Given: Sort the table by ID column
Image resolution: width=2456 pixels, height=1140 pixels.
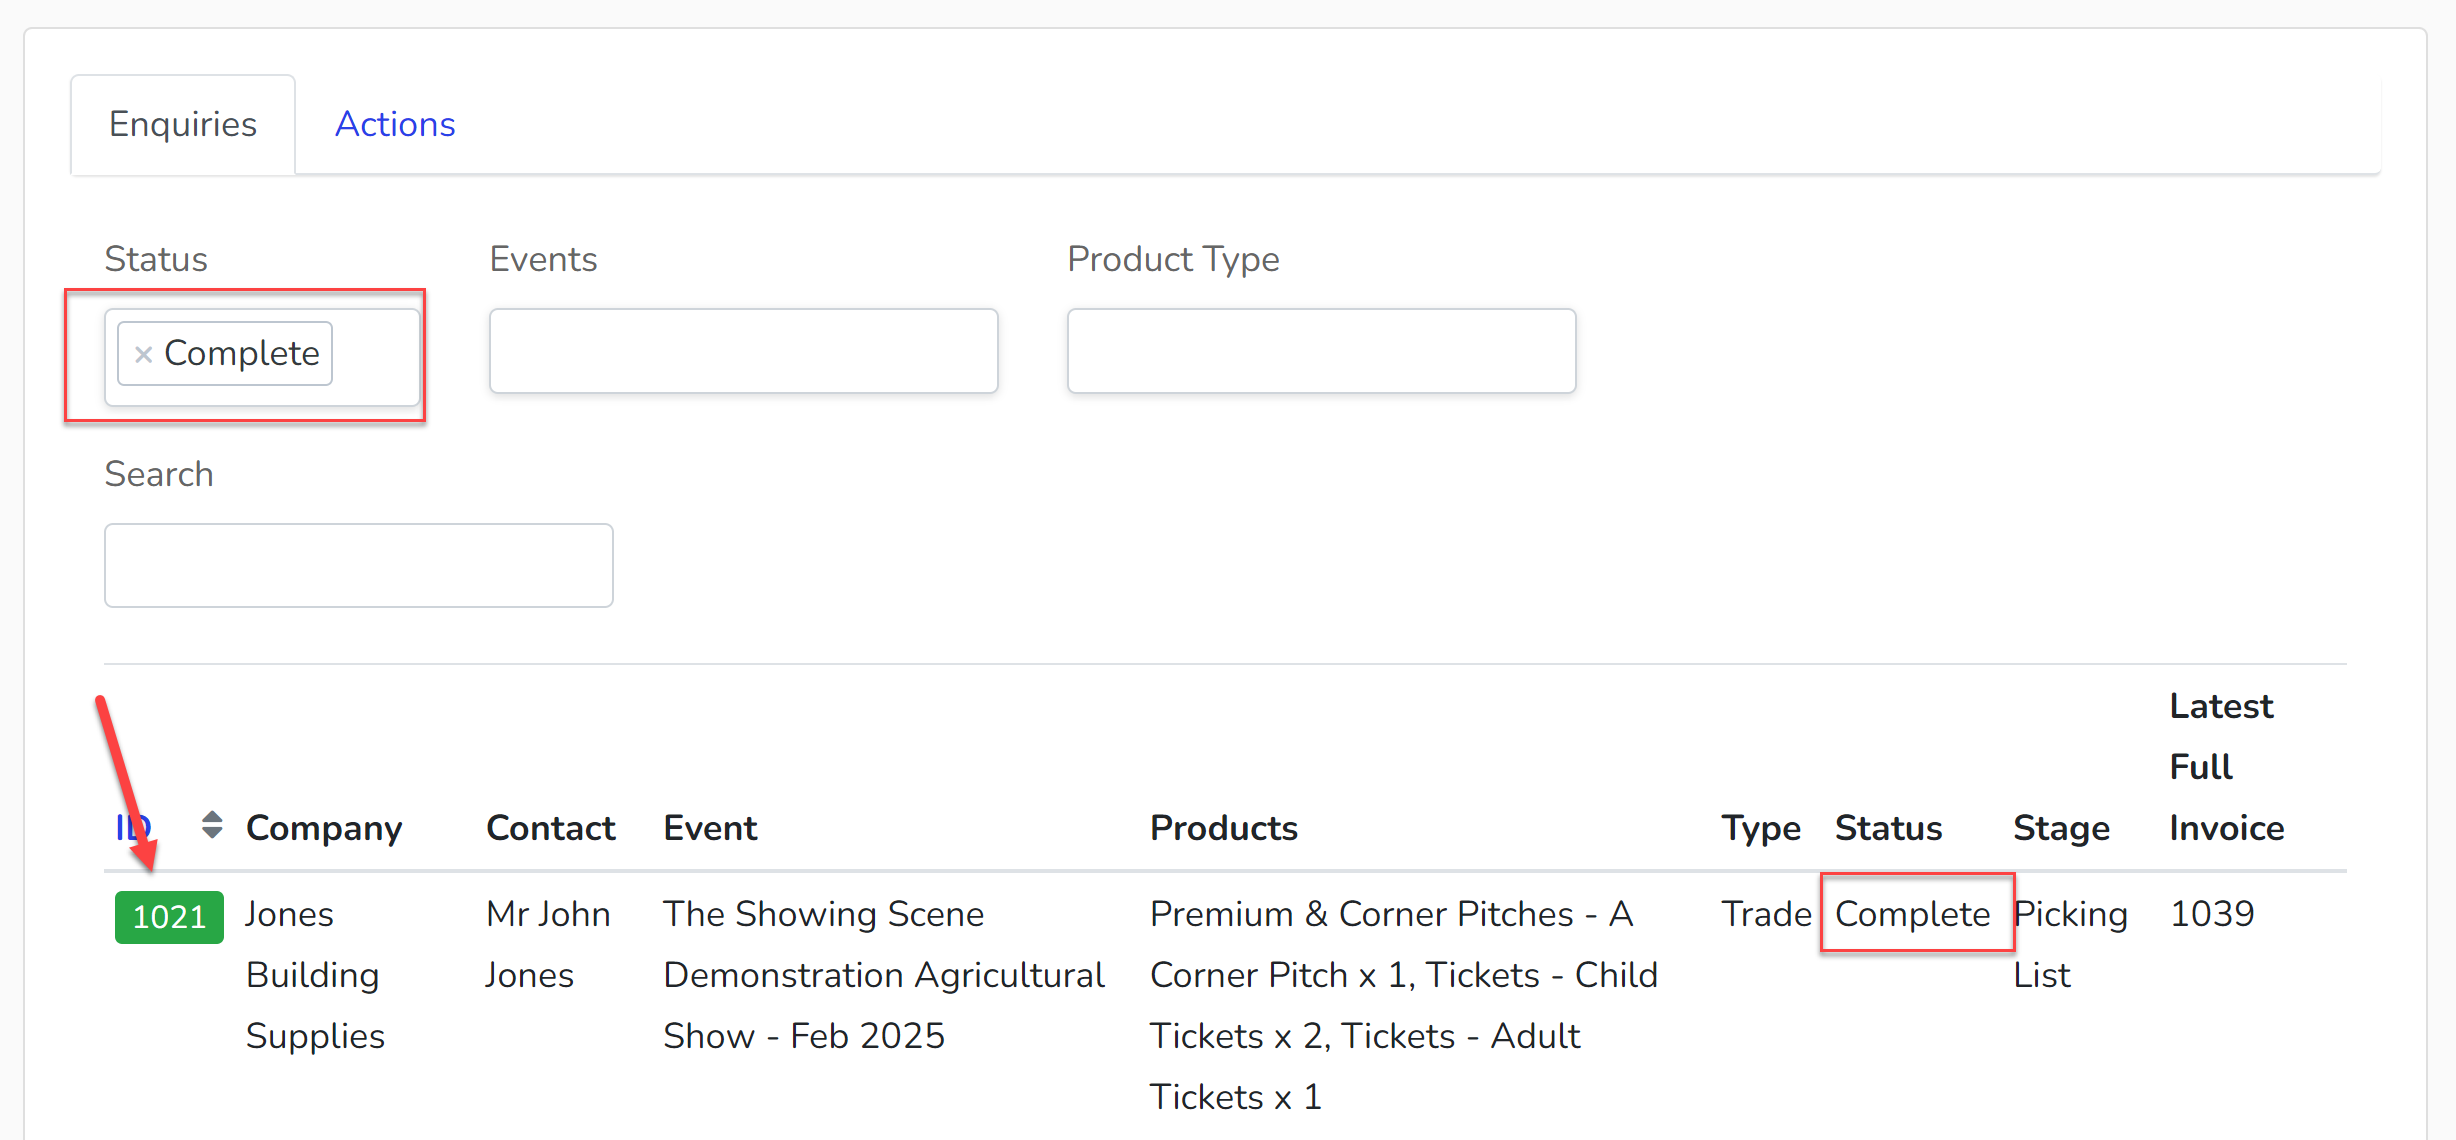Looking at the screenshot, I should coord(211,826).
